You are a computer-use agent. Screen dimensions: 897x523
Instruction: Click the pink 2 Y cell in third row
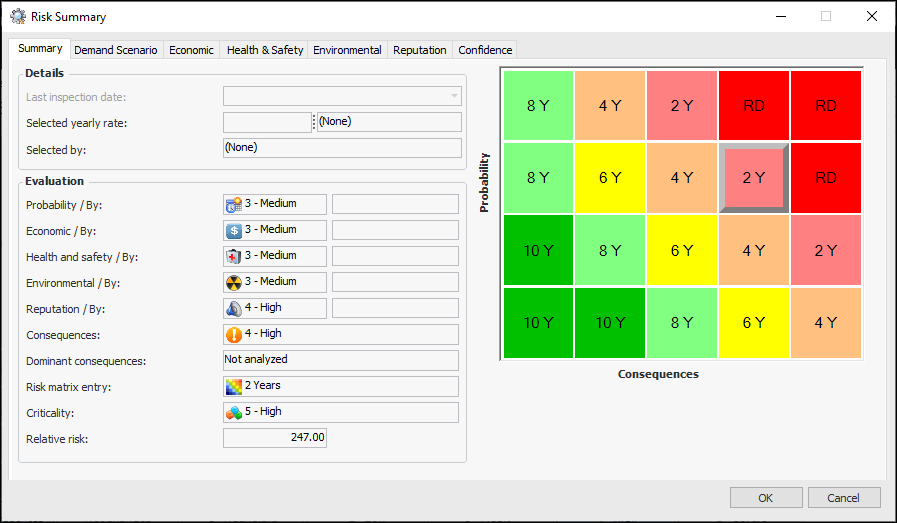point(826,250)
